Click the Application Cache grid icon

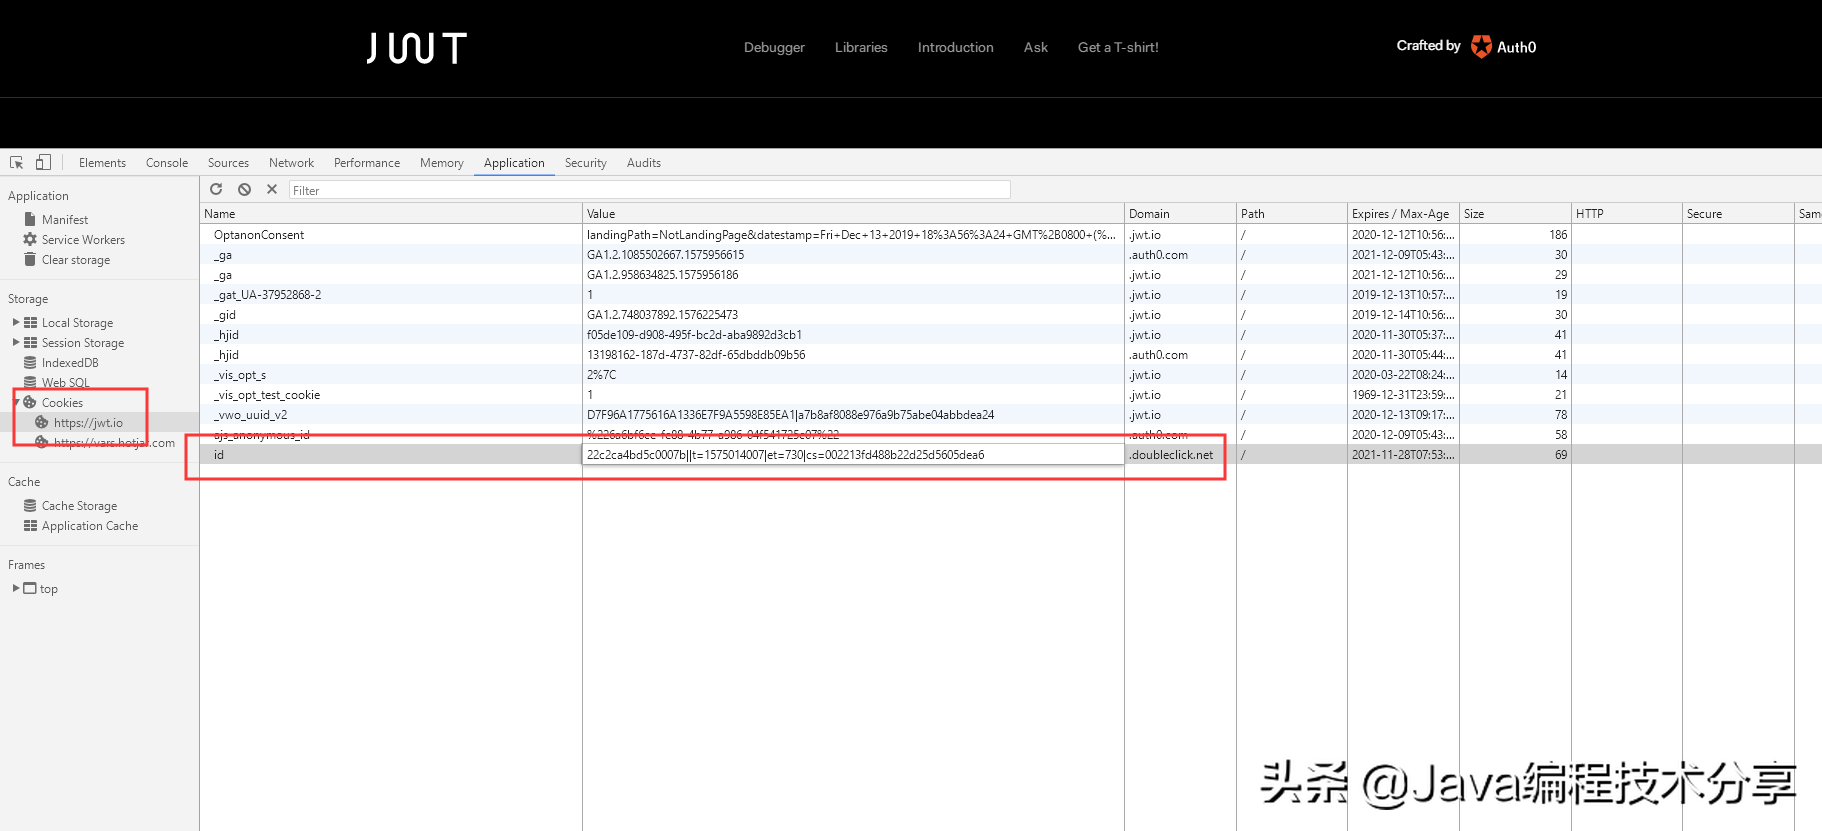31,525
